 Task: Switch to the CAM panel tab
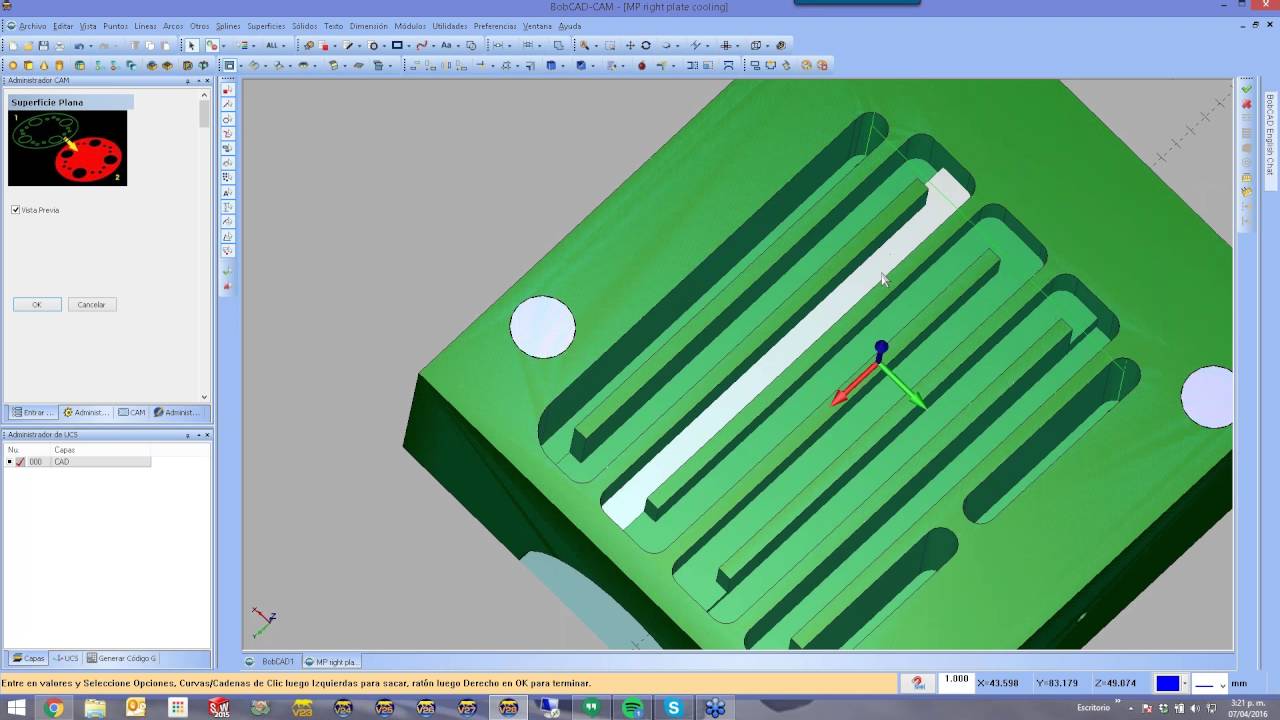coord(131,412)
